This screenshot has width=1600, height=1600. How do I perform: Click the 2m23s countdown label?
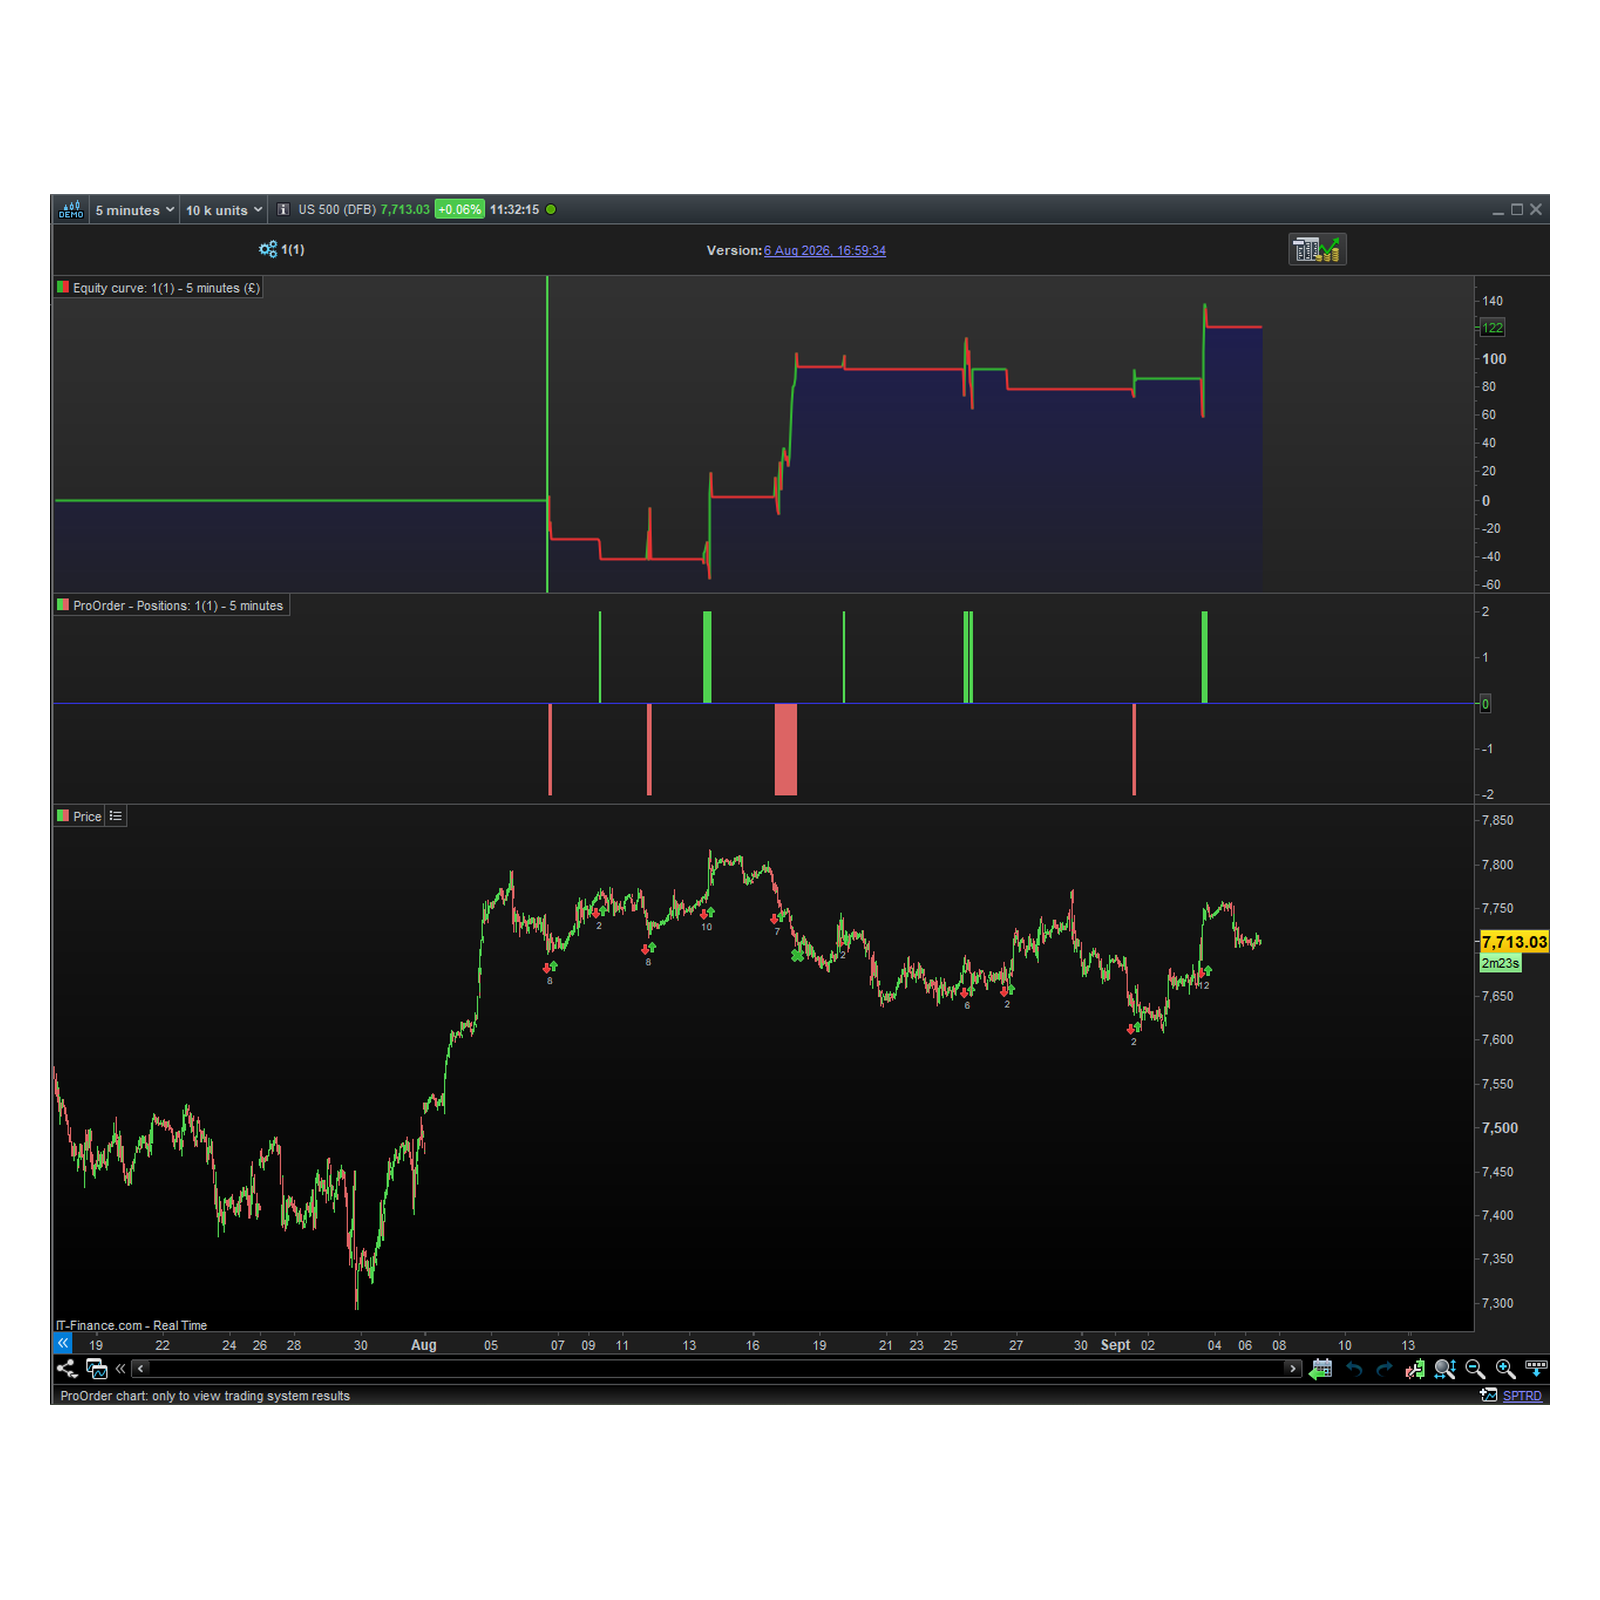(1500, 964)
